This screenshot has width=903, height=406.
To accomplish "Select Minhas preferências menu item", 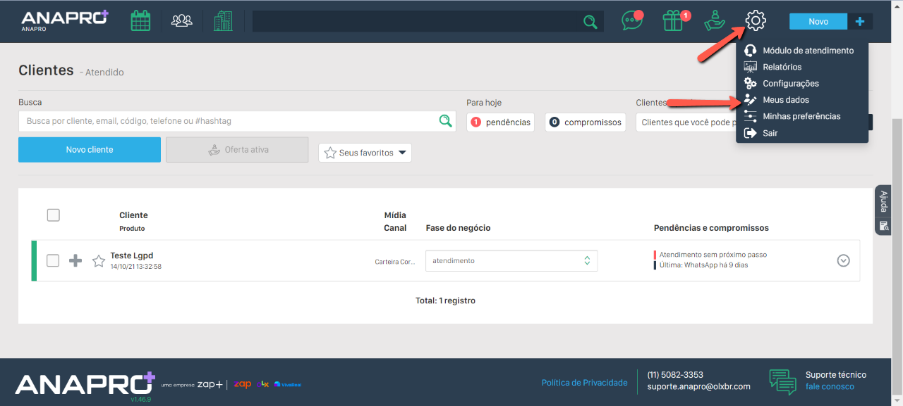I will pos(802,116).
